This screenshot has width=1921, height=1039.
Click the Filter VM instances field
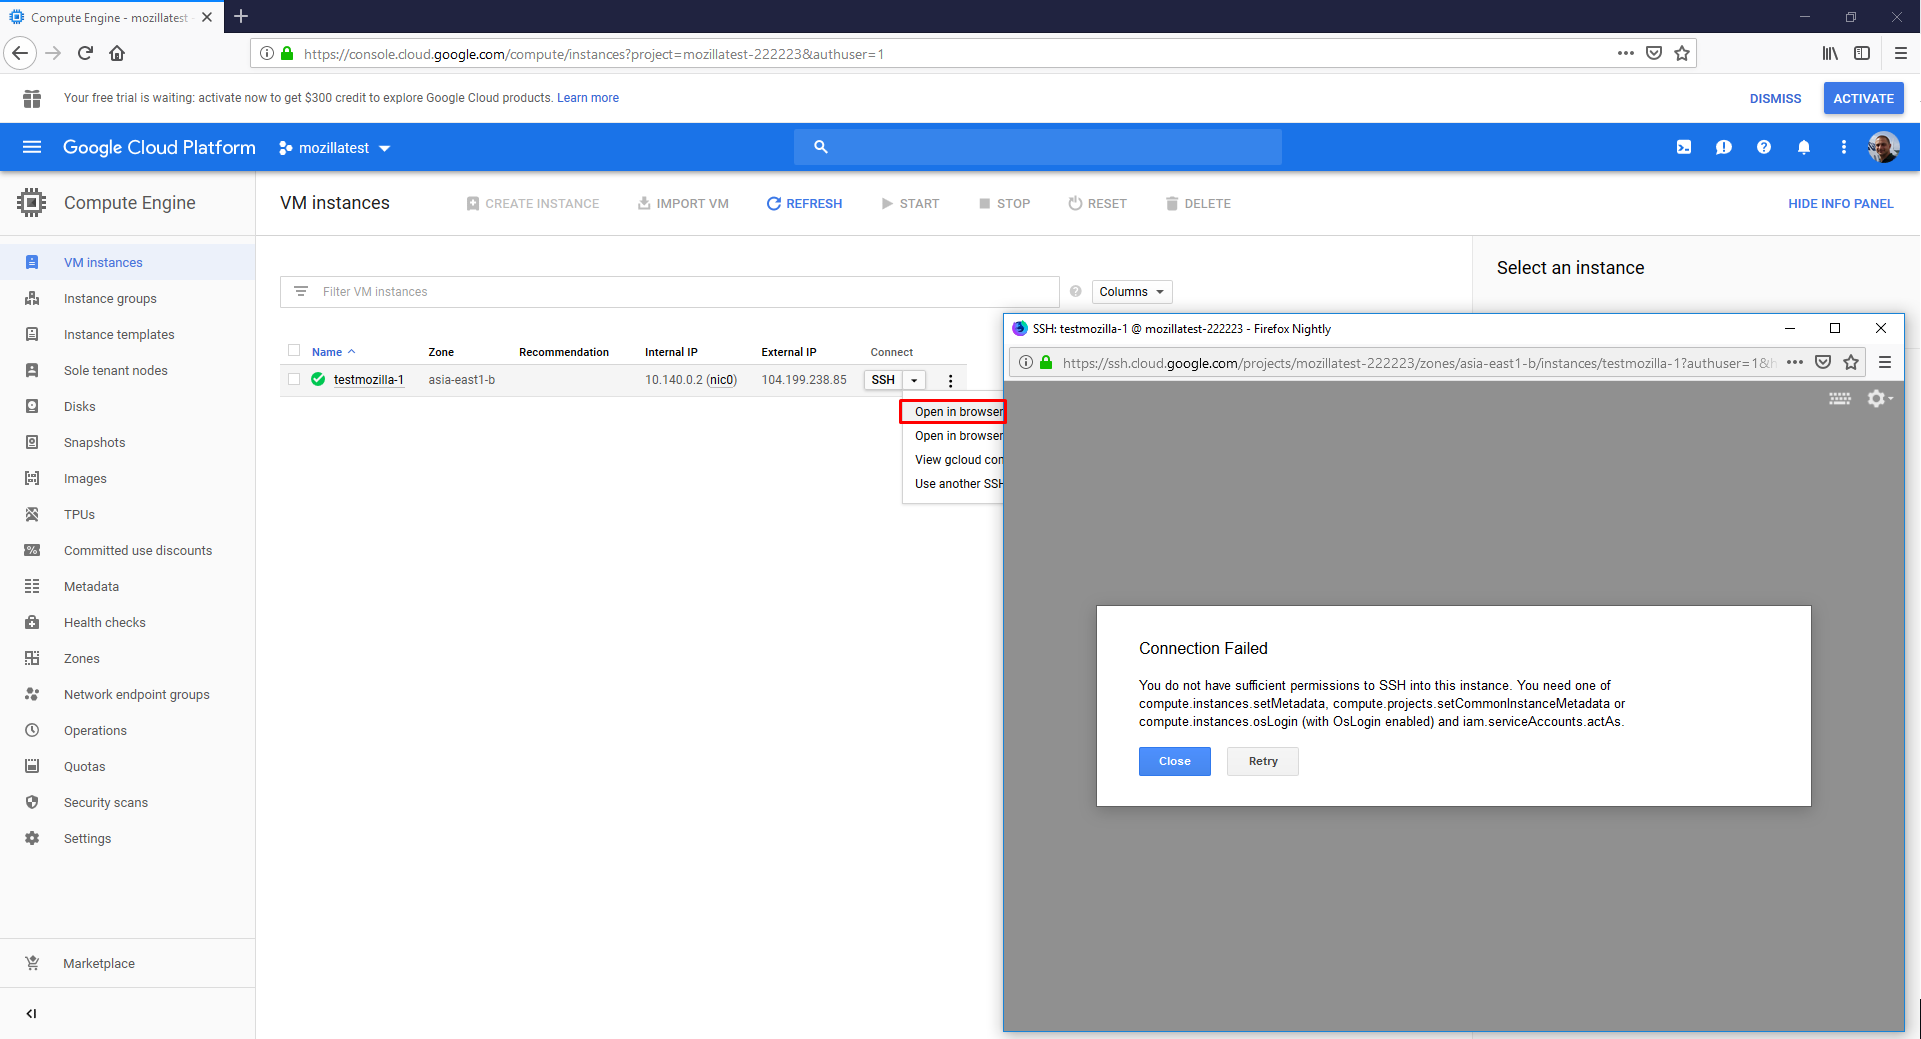tap(670, 292)
